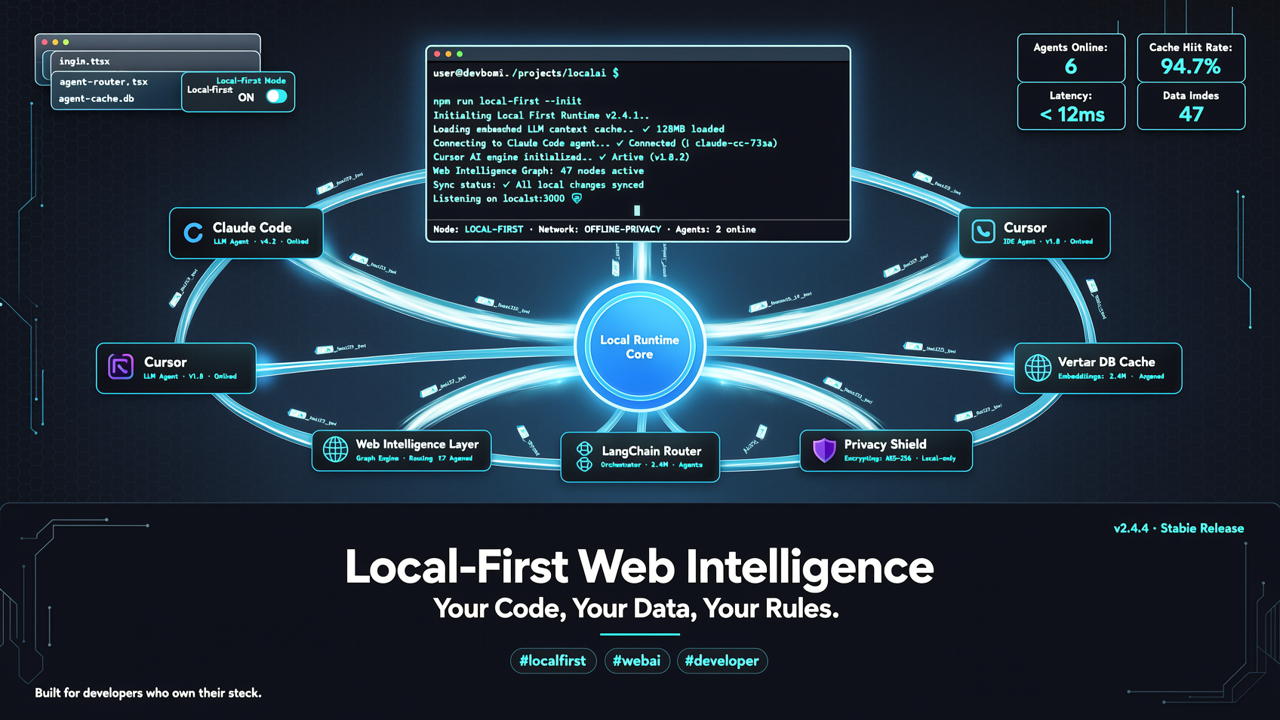Open the ingin.ttsx file tab
Screen dimensions: 1280x720
coord(84,62)
